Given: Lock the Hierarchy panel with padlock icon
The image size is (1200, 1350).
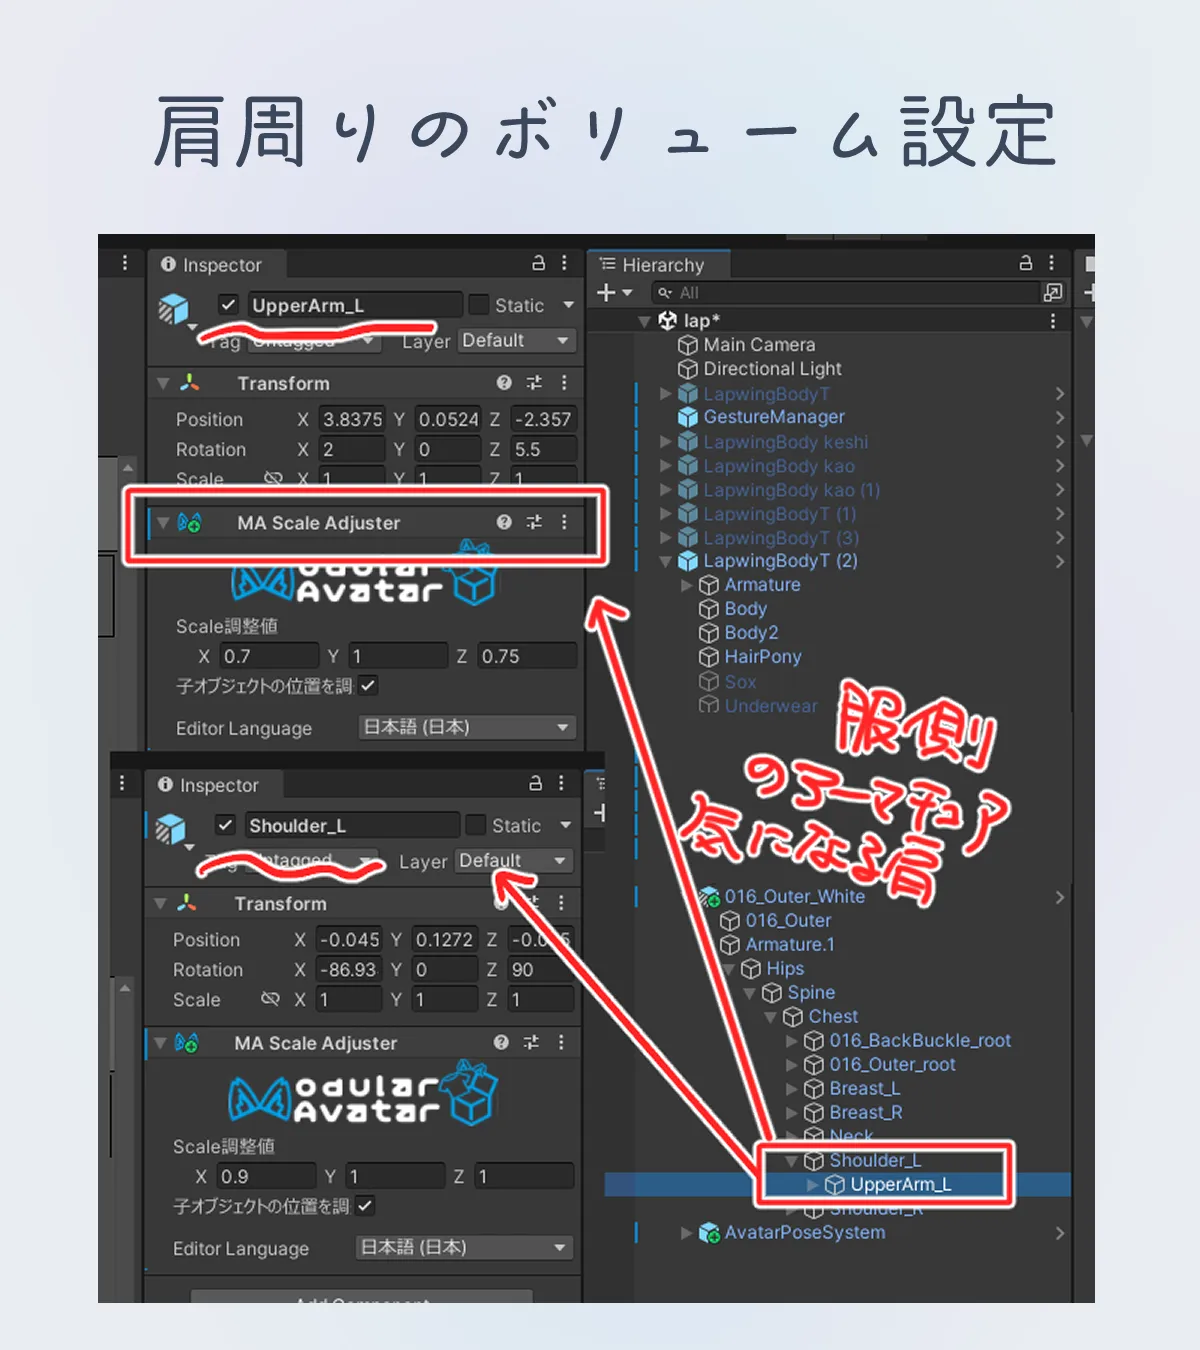Looking at the screenshot, I should pos(1025,263).
